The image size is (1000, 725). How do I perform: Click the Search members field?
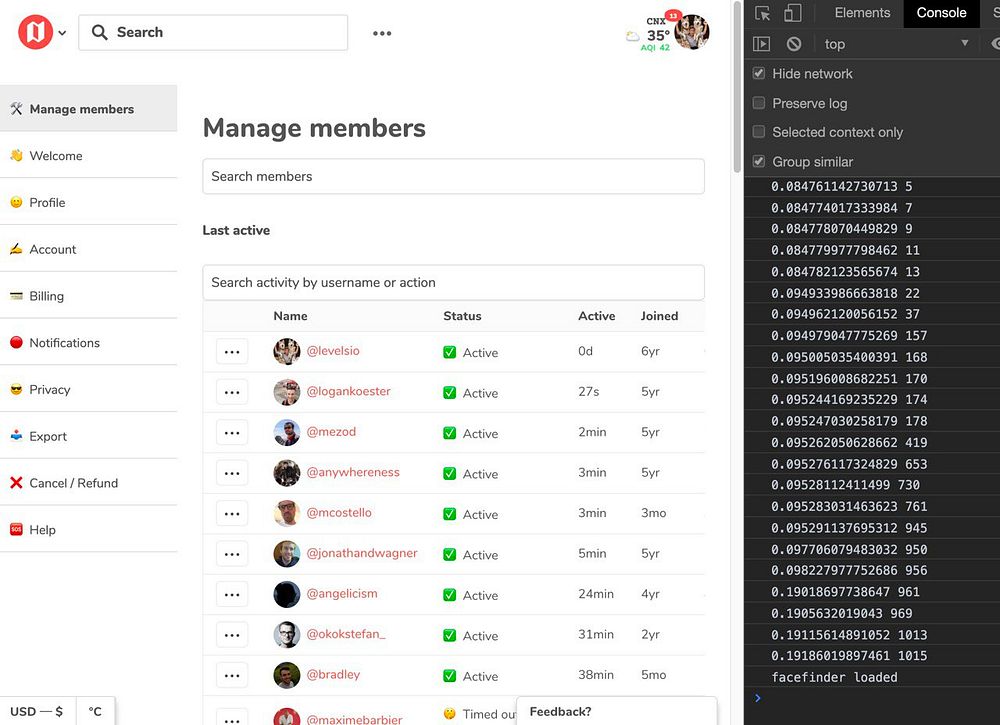tap(453, 177)
